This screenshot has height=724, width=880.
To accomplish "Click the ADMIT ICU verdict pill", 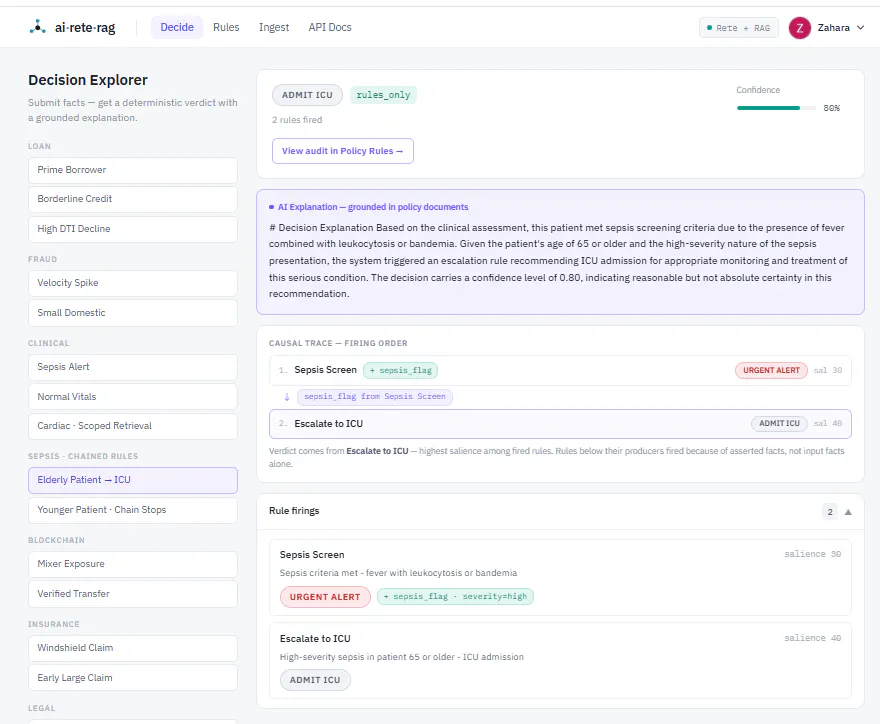I will point(307,95).
